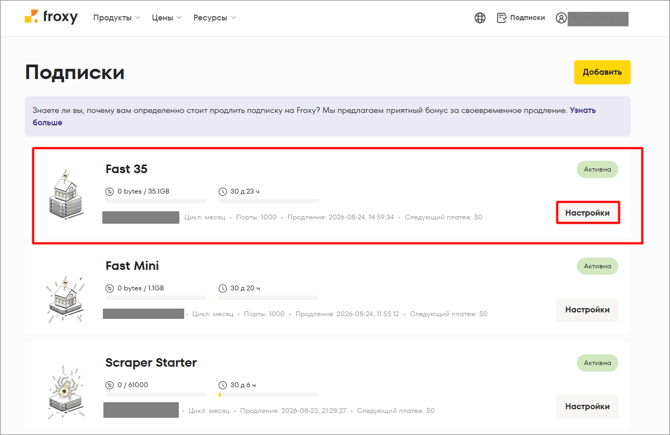The image size is (670, 435).
Task: Click the Scraper Starter subscription title
Action: pos(151,363)
